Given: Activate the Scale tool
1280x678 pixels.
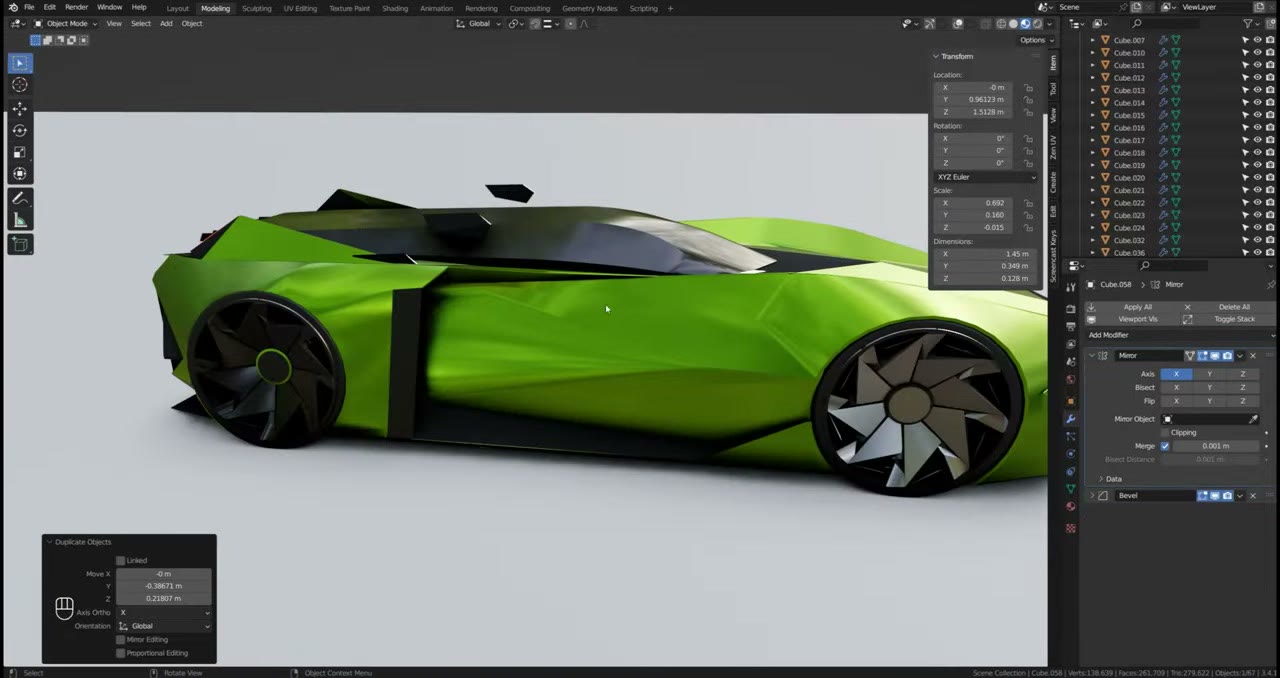Looking at the screenshot, I should tap(19, 152).
